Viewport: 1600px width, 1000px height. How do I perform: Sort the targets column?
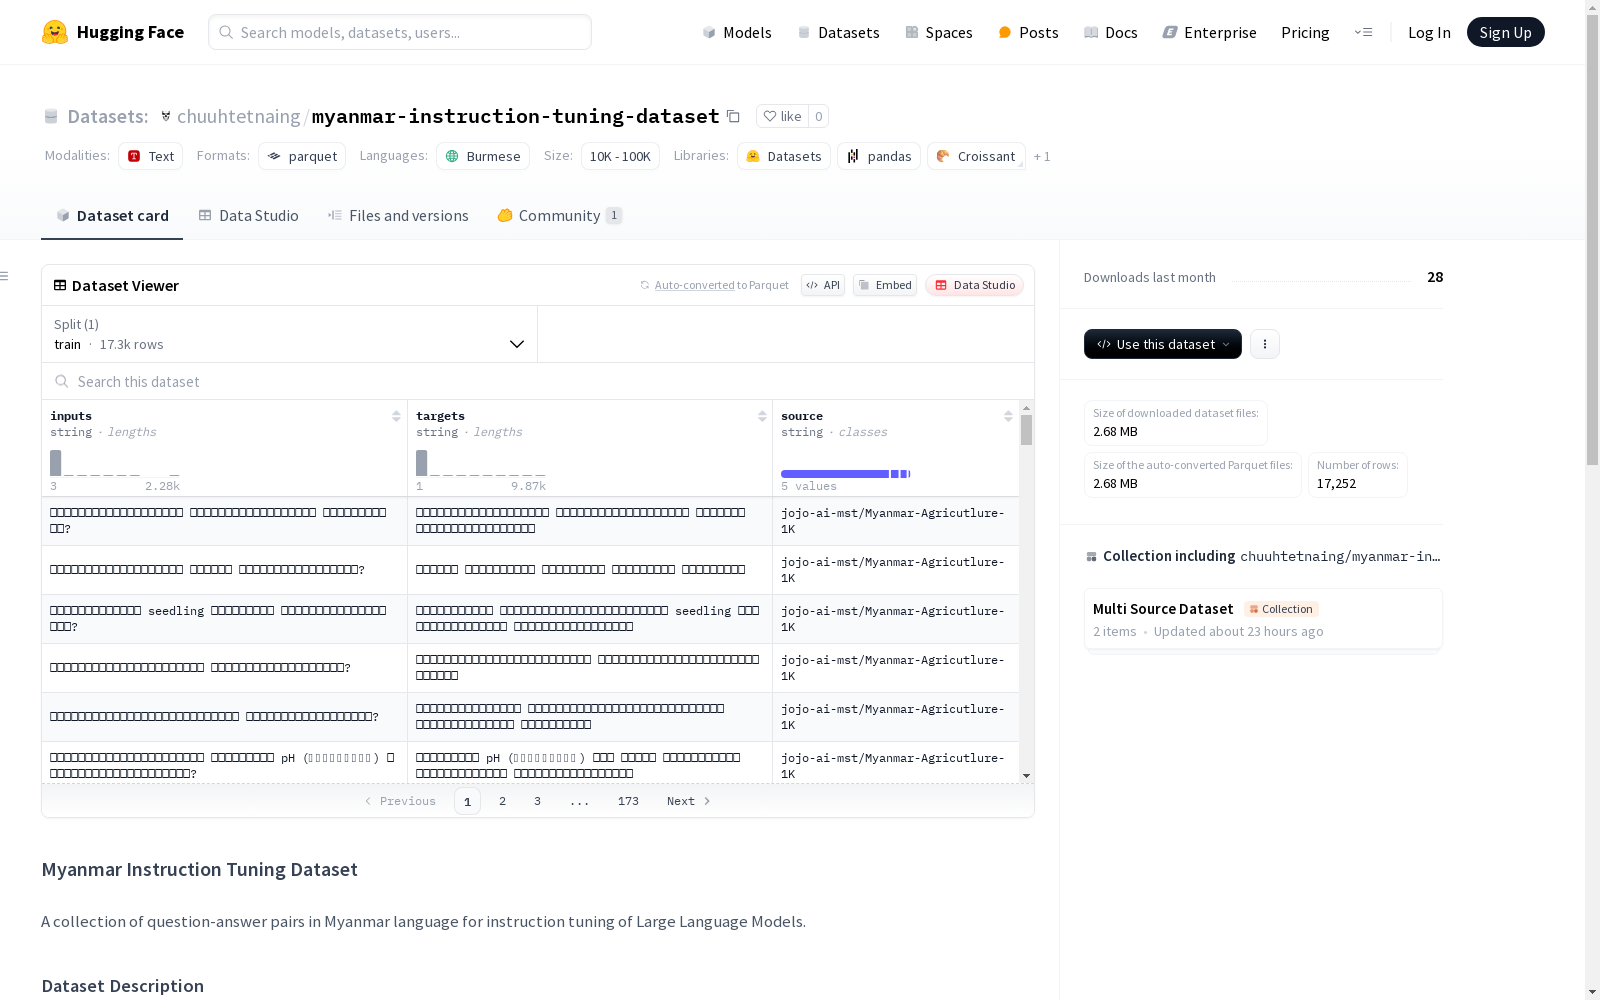pyautogui.click(x=762, y=416)
